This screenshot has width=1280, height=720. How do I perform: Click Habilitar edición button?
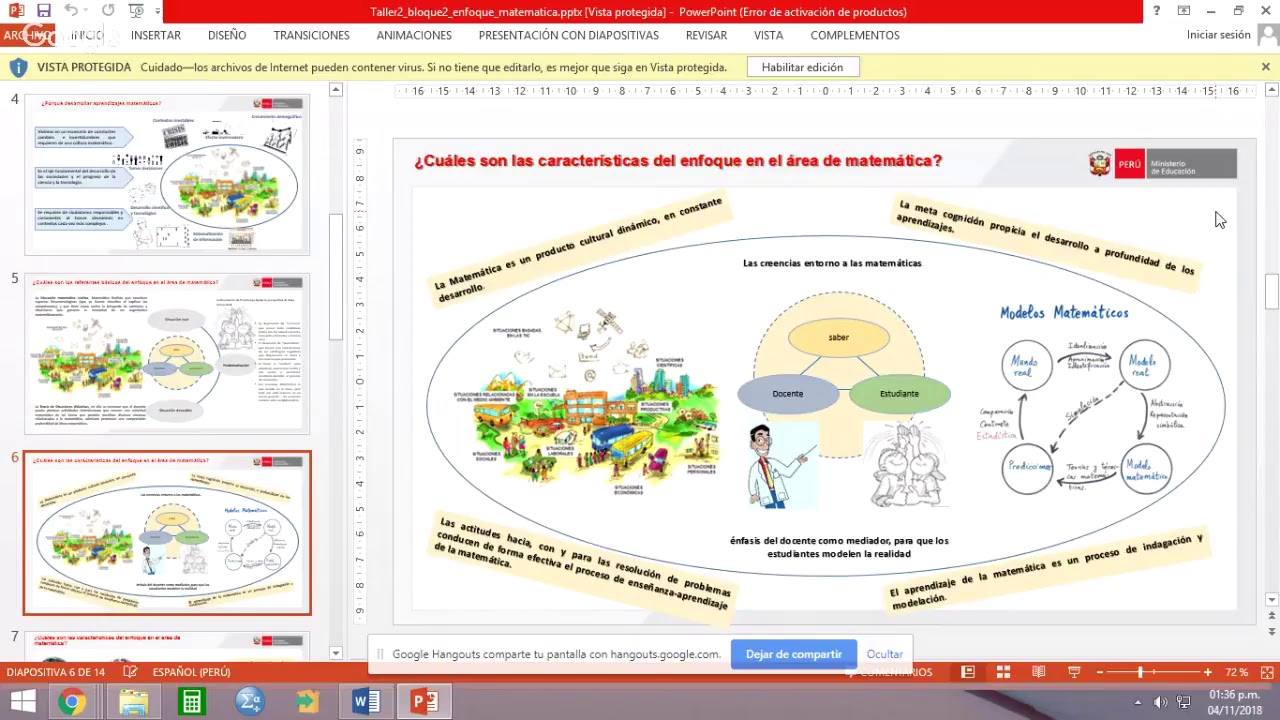click(x=802, y=67)
